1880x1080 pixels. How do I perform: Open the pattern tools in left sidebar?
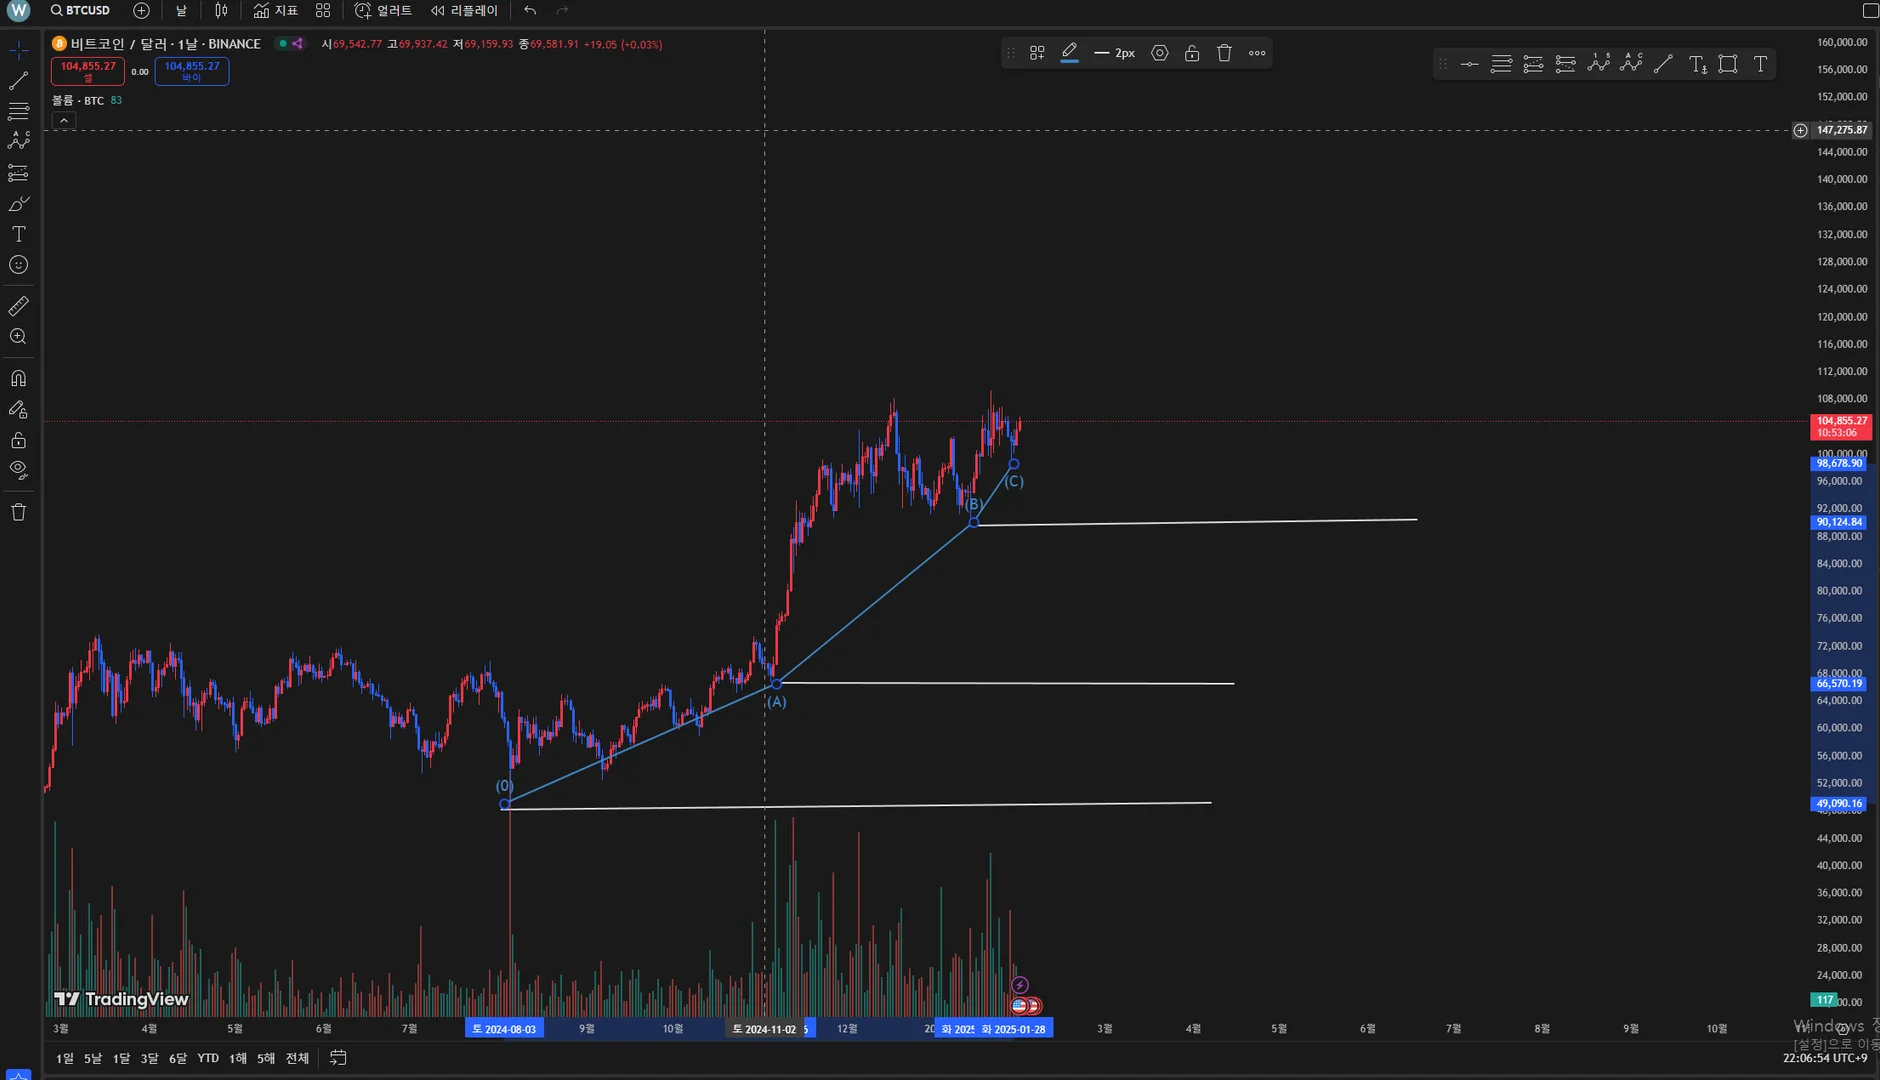click(18, 142)
